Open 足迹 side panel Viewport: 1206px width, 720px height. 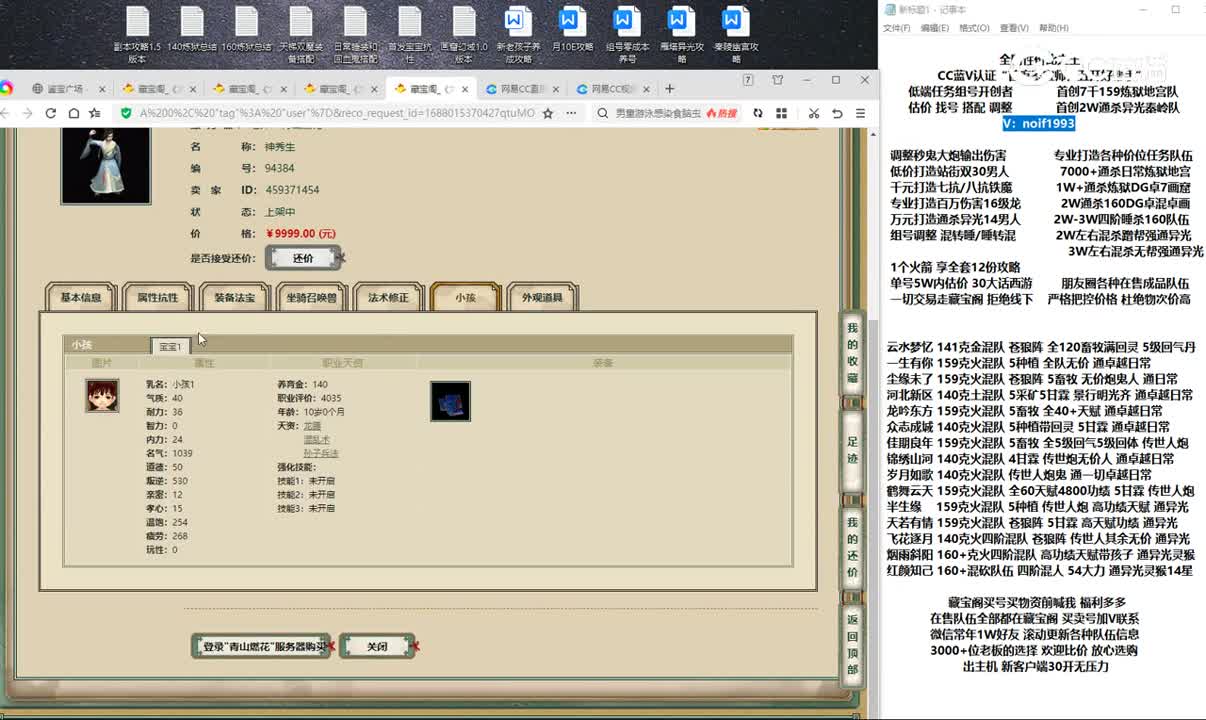[852, 451]
